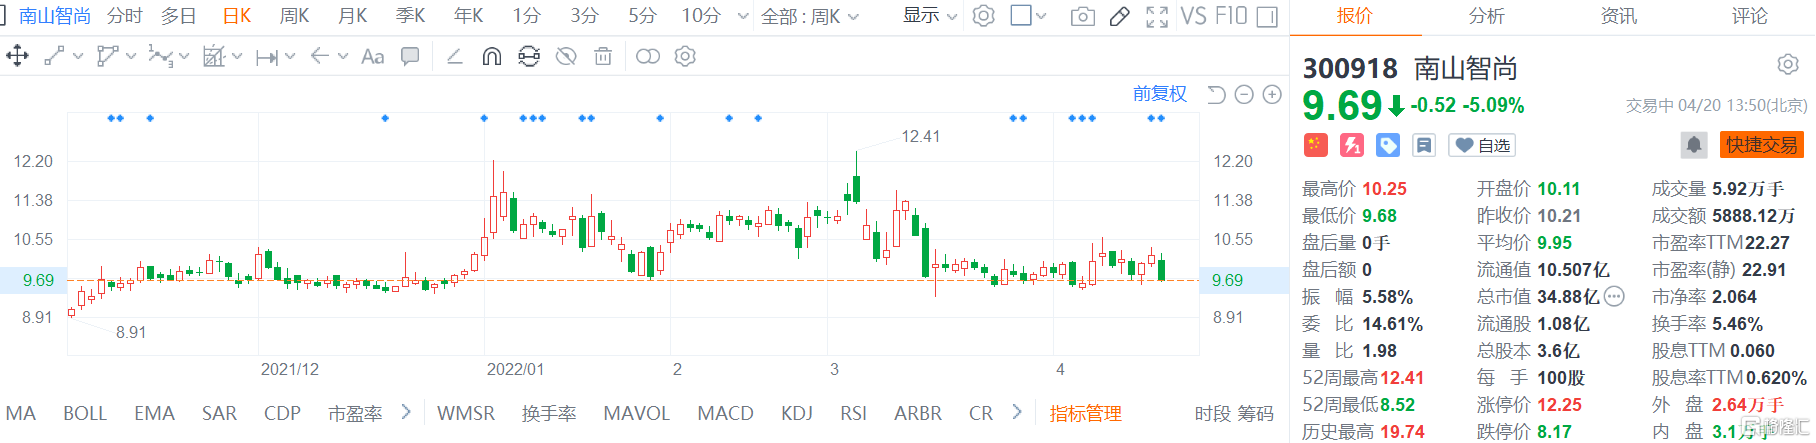
Task: Zoom in chart with plus circle
Action: 1272,94
